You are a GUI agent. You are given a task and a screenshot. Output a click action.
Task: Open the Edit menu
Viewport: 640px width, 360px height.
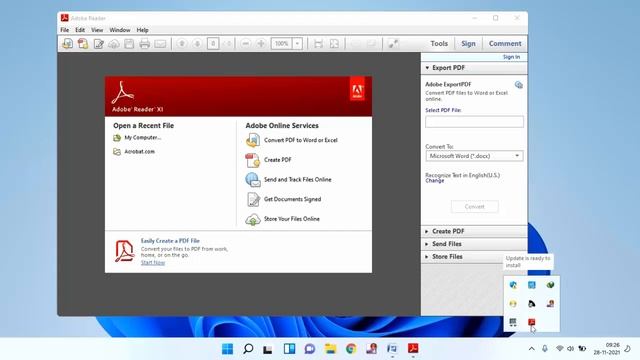click(x=80, y=30)
